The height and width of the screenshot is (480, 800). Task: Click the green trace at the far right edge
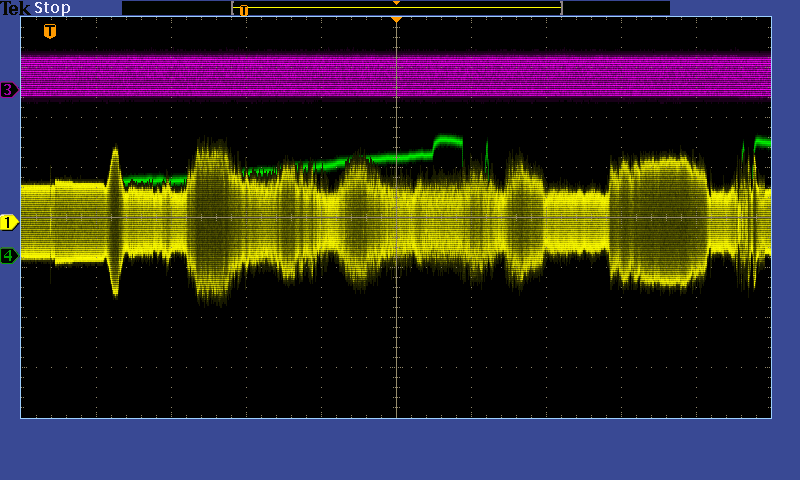[764, 143]
